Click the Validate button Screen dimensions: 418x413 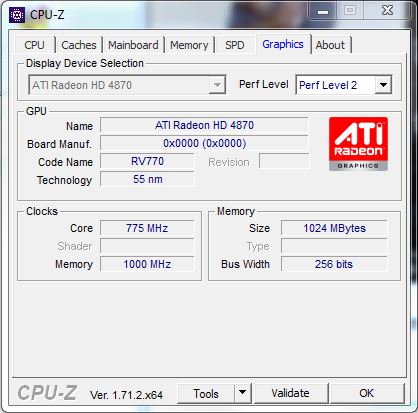pyautogui.click(x=290, y=393)
